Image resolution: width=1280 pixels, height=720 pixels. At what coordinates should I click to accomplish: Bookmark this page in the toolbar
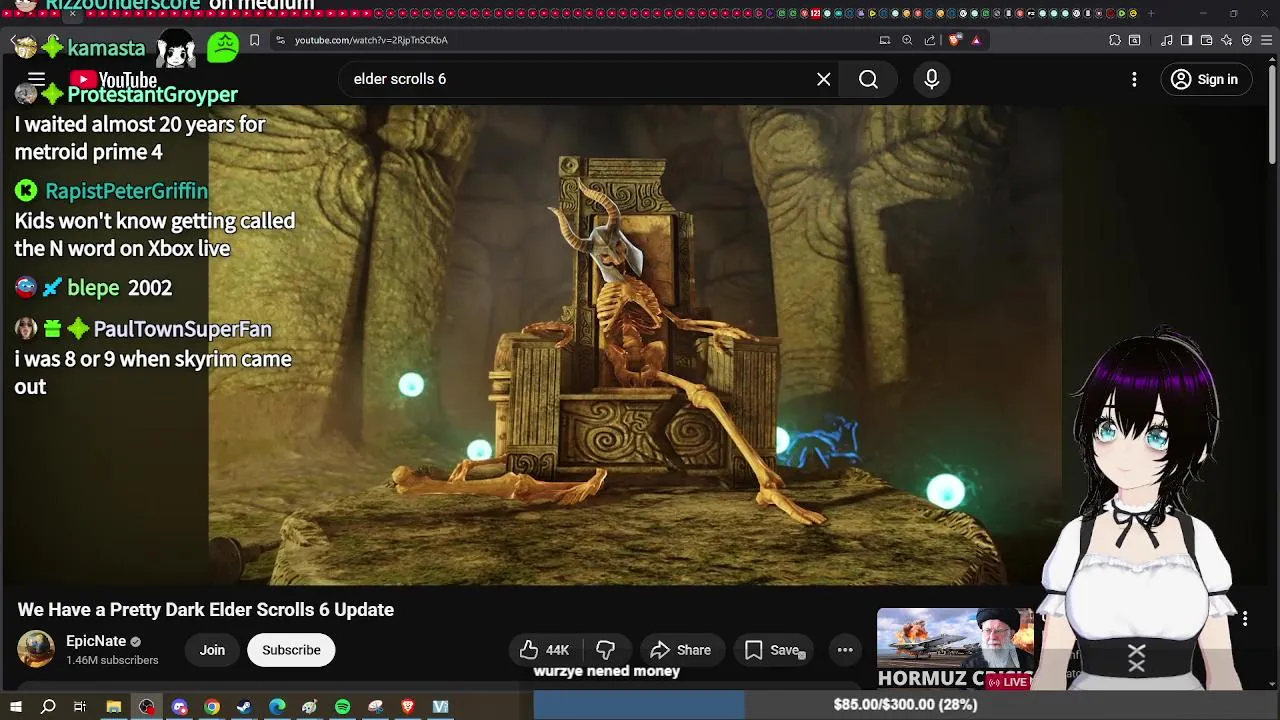[x=255, y=40]
